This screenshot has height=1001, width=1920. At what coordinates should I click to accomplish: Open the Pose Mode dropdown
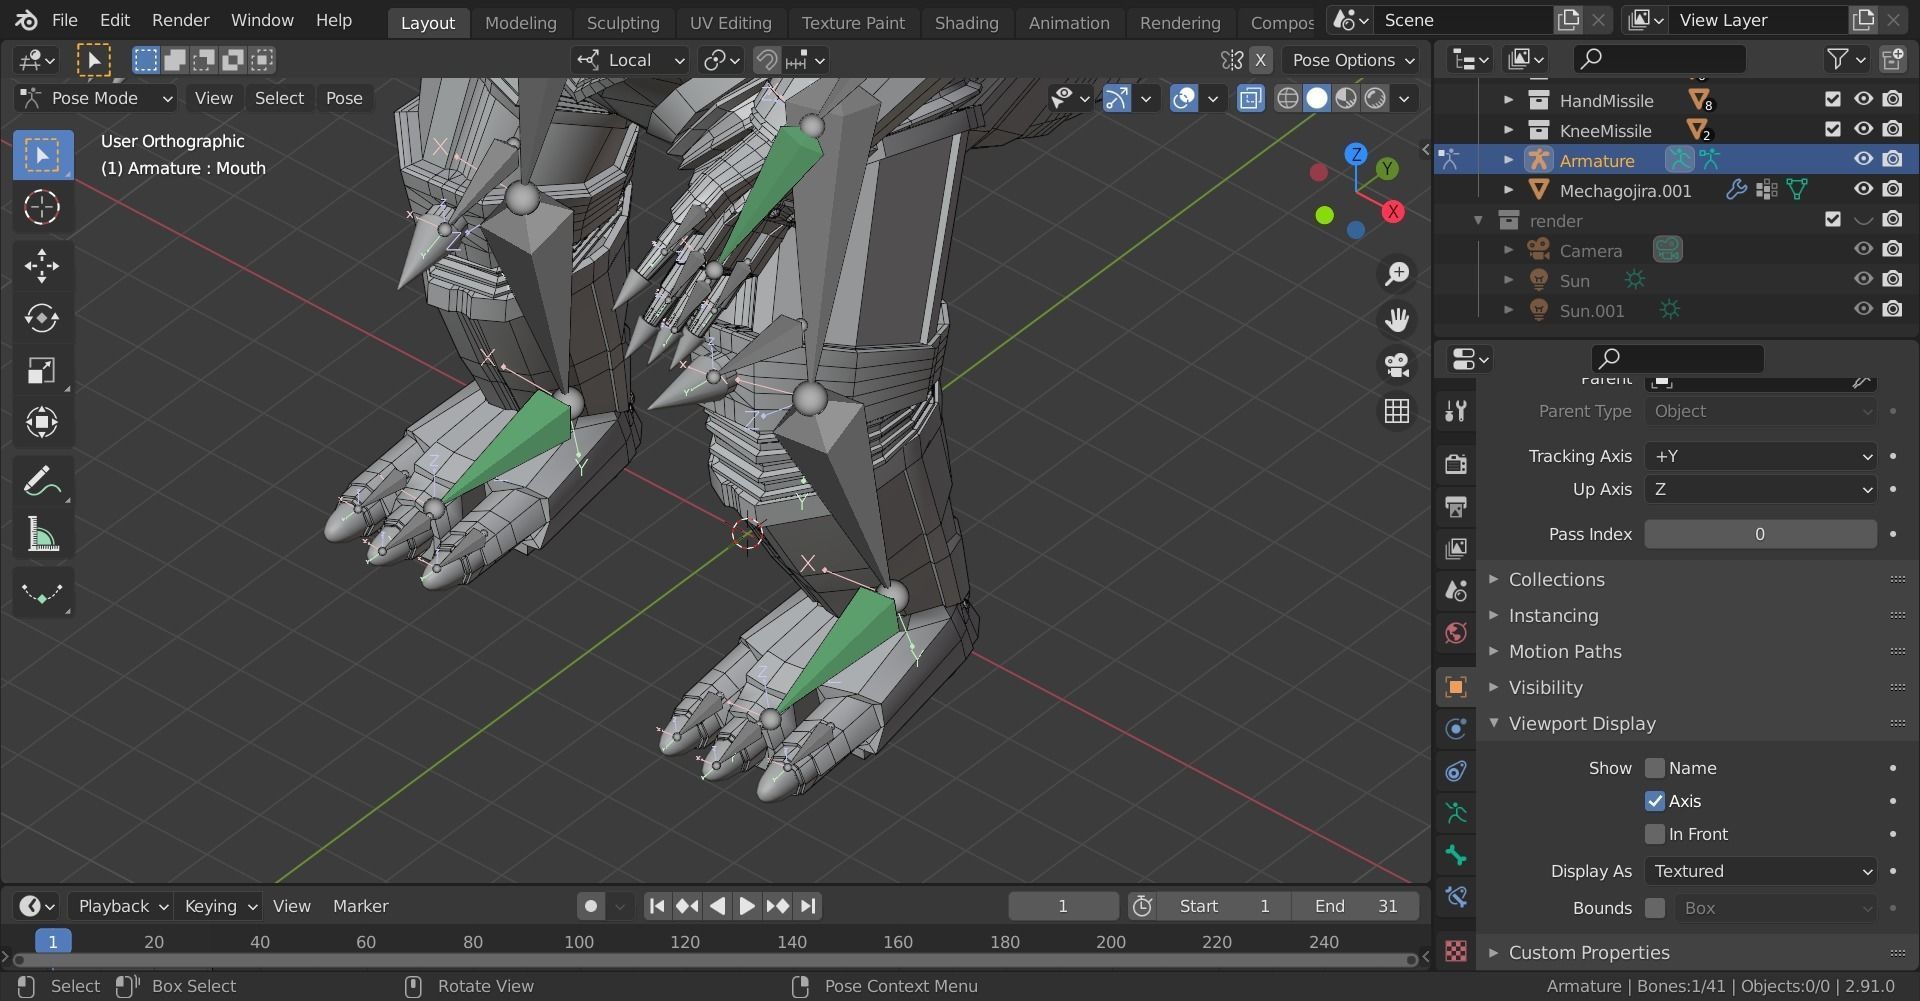96,98
